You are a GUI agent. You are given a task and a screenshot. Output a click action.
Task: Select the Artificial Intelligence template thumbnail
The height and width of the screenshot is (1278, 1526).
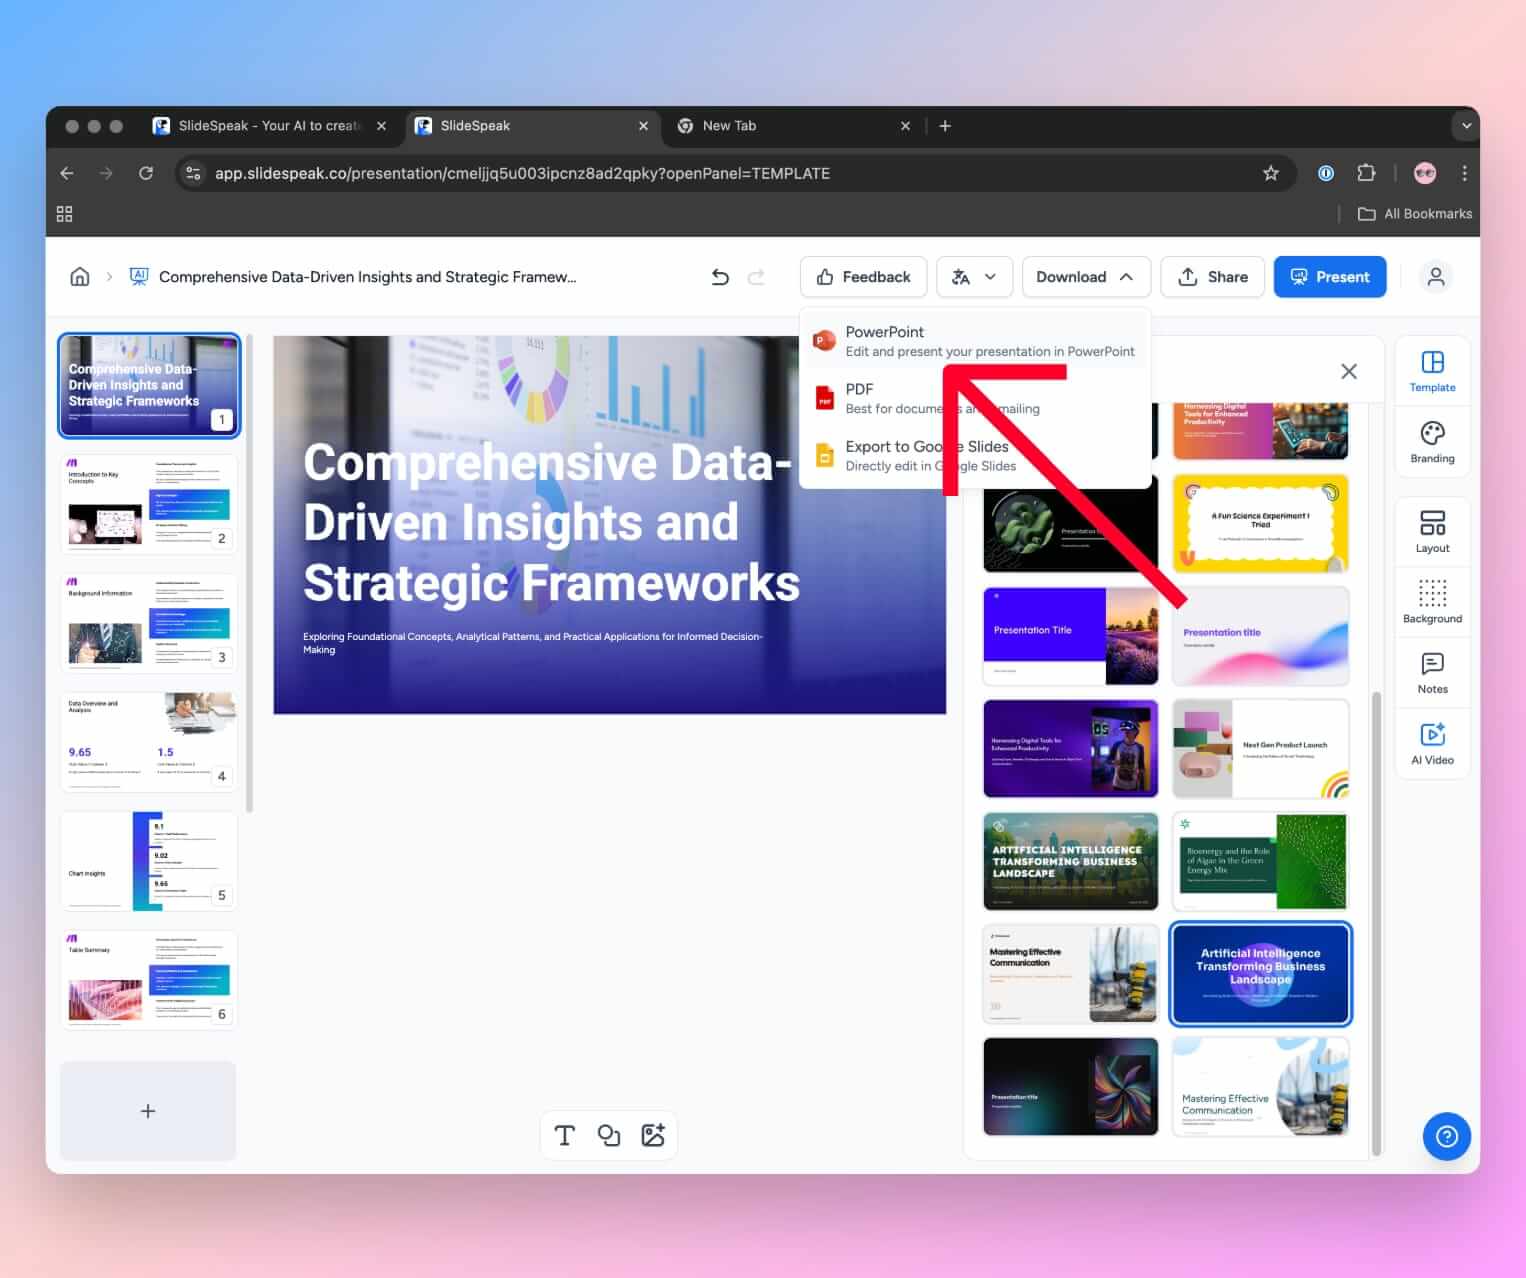(1260, 974)
